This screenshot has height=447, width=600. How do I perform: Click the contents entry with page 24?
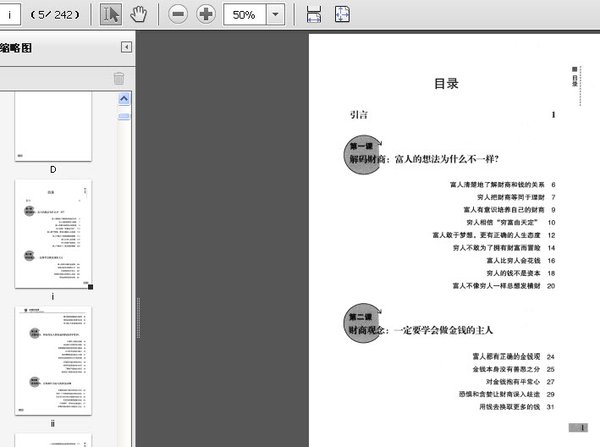tap(514, 356)
